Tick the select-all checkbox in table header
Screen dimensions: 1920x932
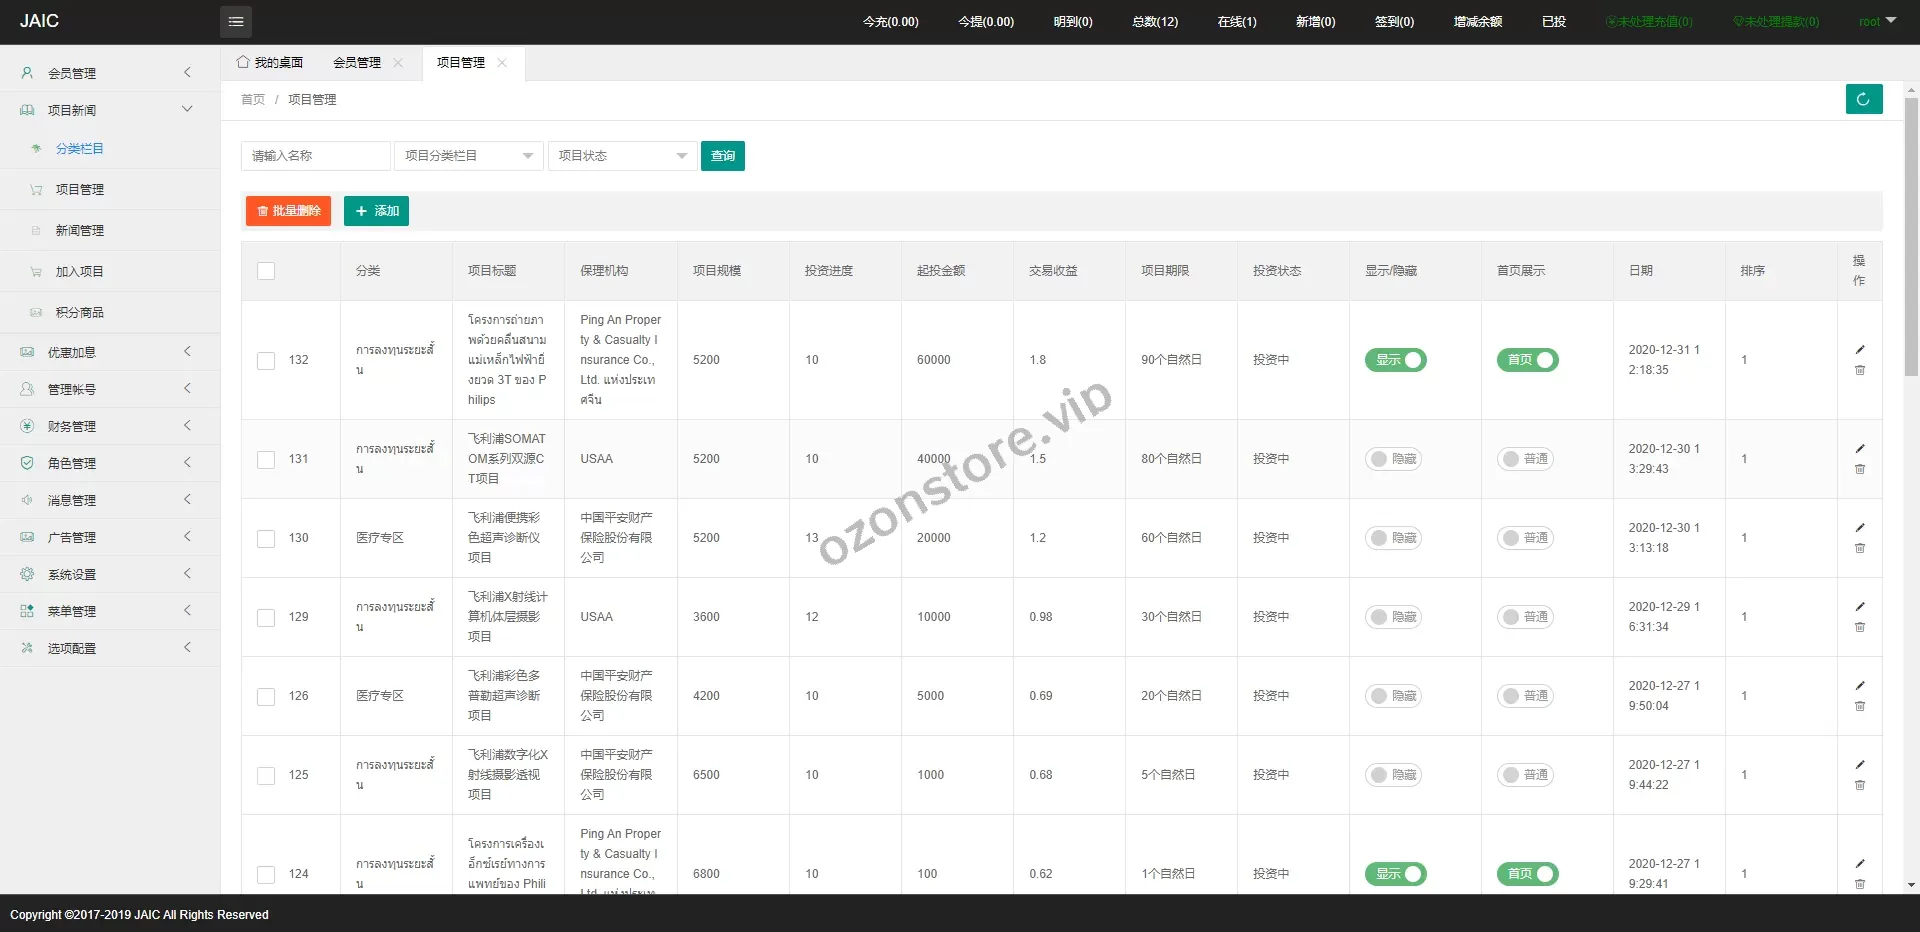pos(266,271)
